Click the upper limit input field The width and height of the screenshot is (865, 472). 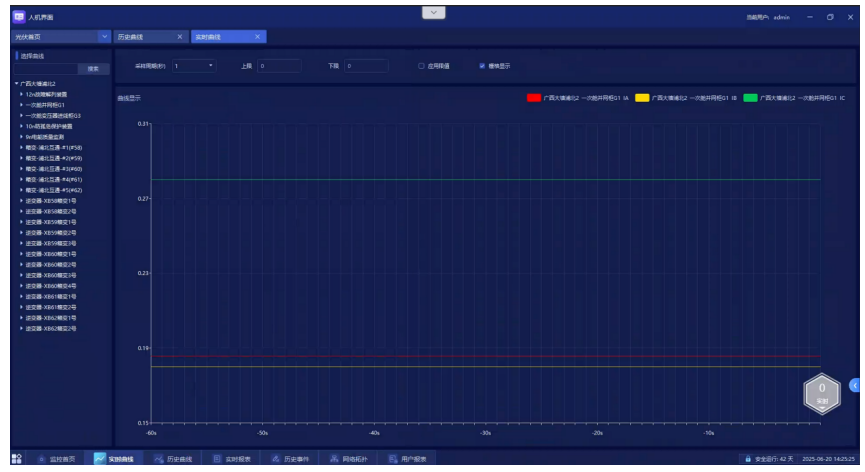tap(279, 66)
